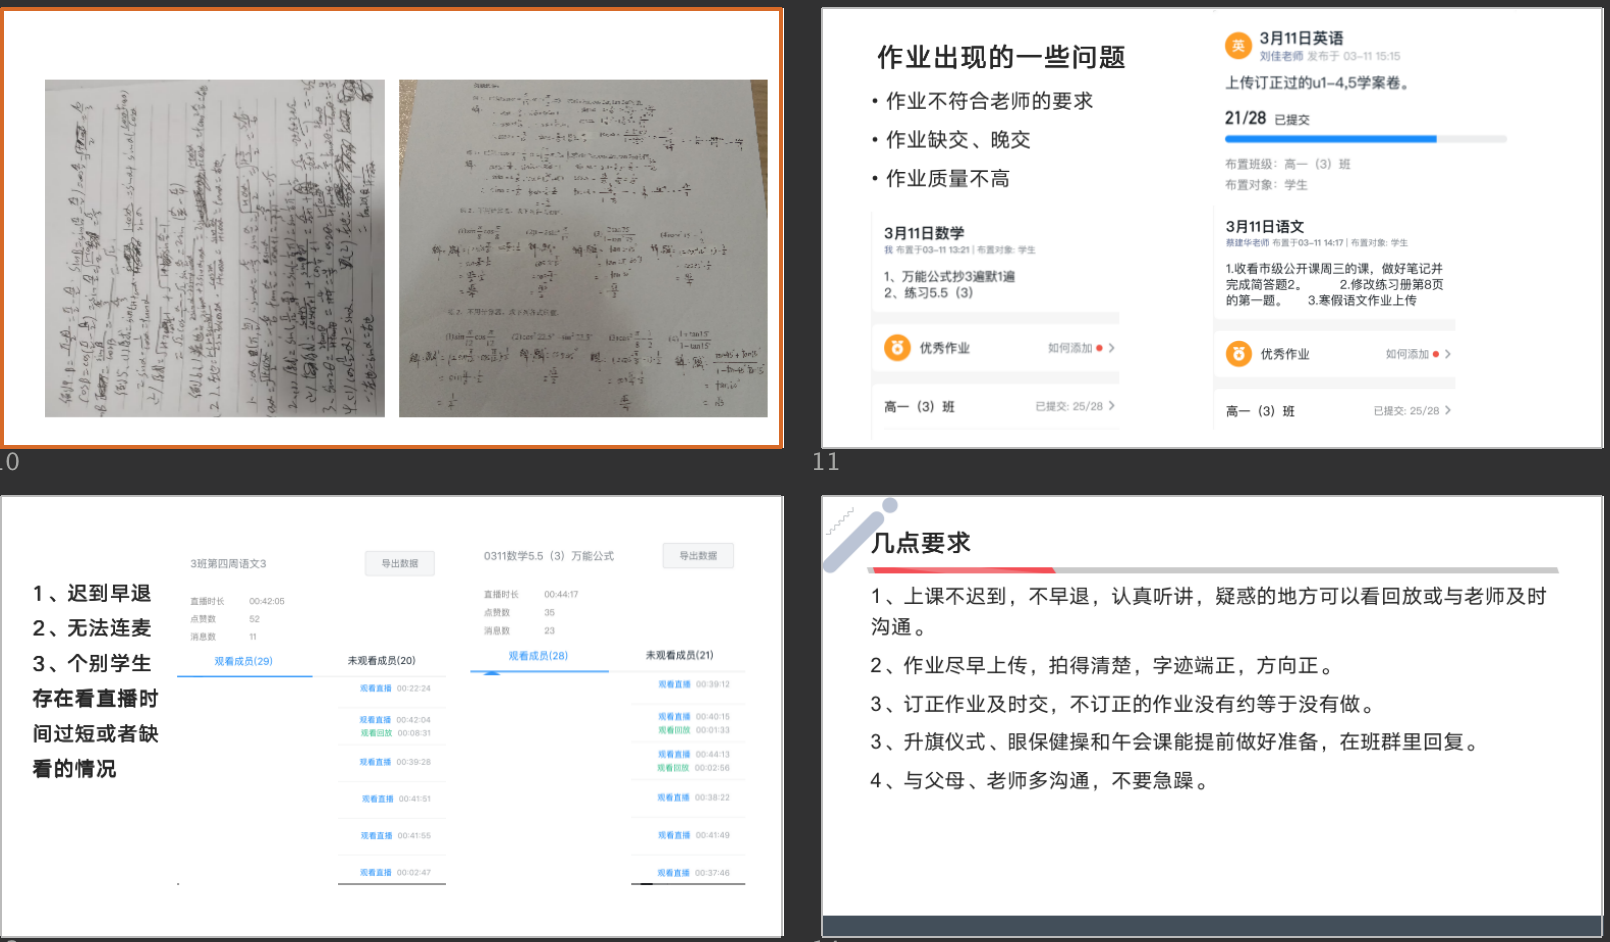Click the 21/28 已提交 blue progress bar

click(x=1365, y=139)
